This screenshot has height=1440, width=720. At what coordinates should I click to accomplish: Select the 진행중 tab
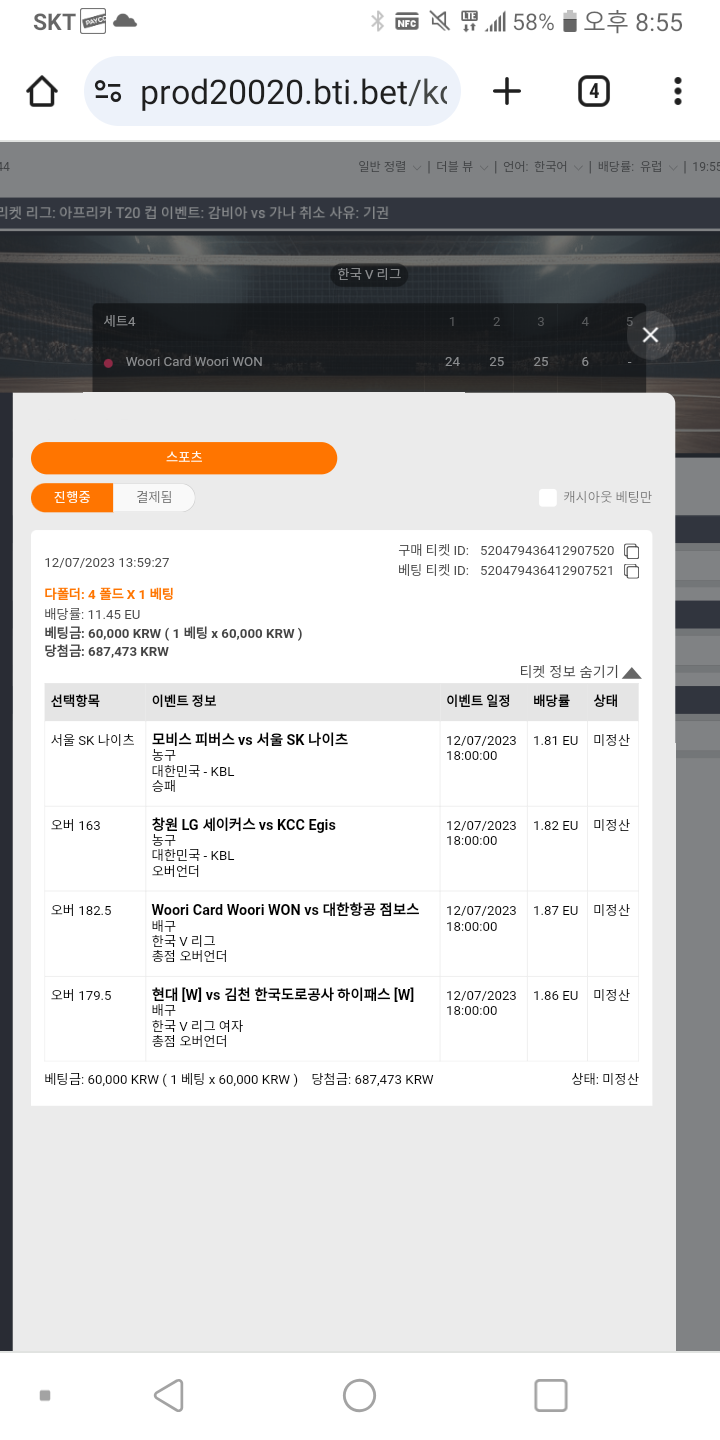[x=72, y=497]
